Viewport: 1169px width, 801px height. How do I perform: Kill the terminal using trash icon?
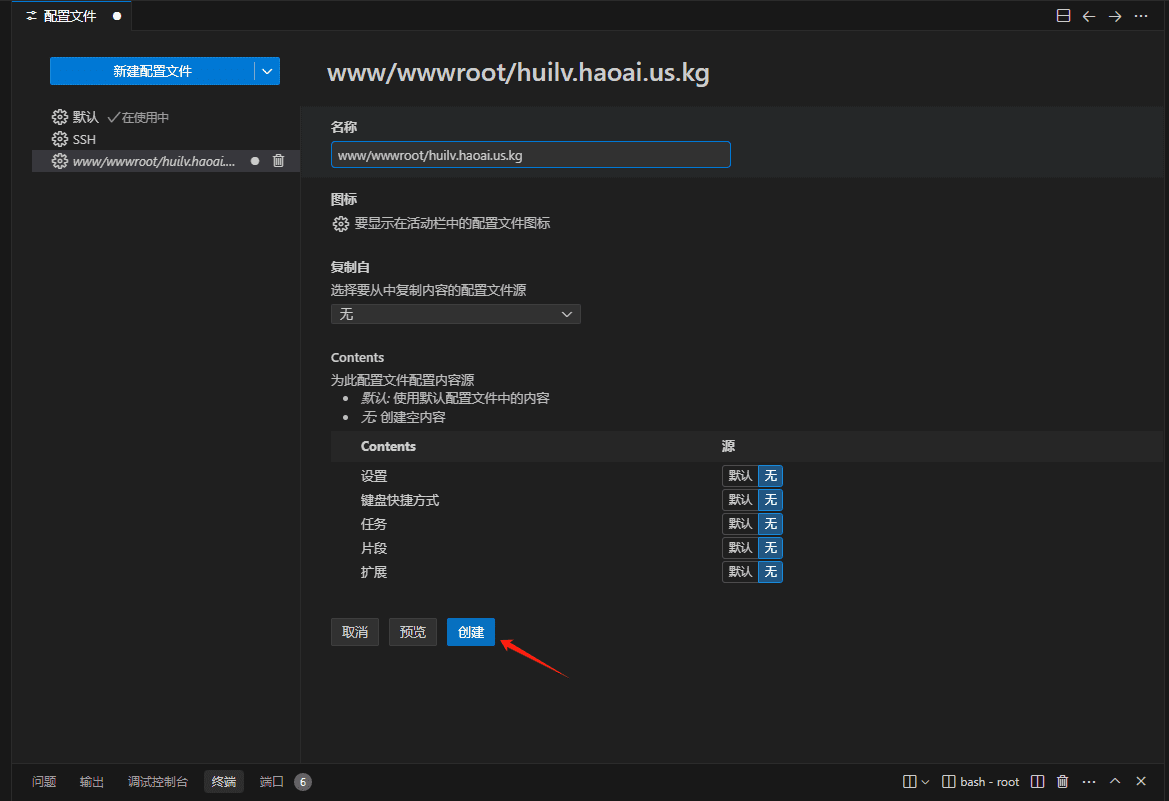point(1062,782)
